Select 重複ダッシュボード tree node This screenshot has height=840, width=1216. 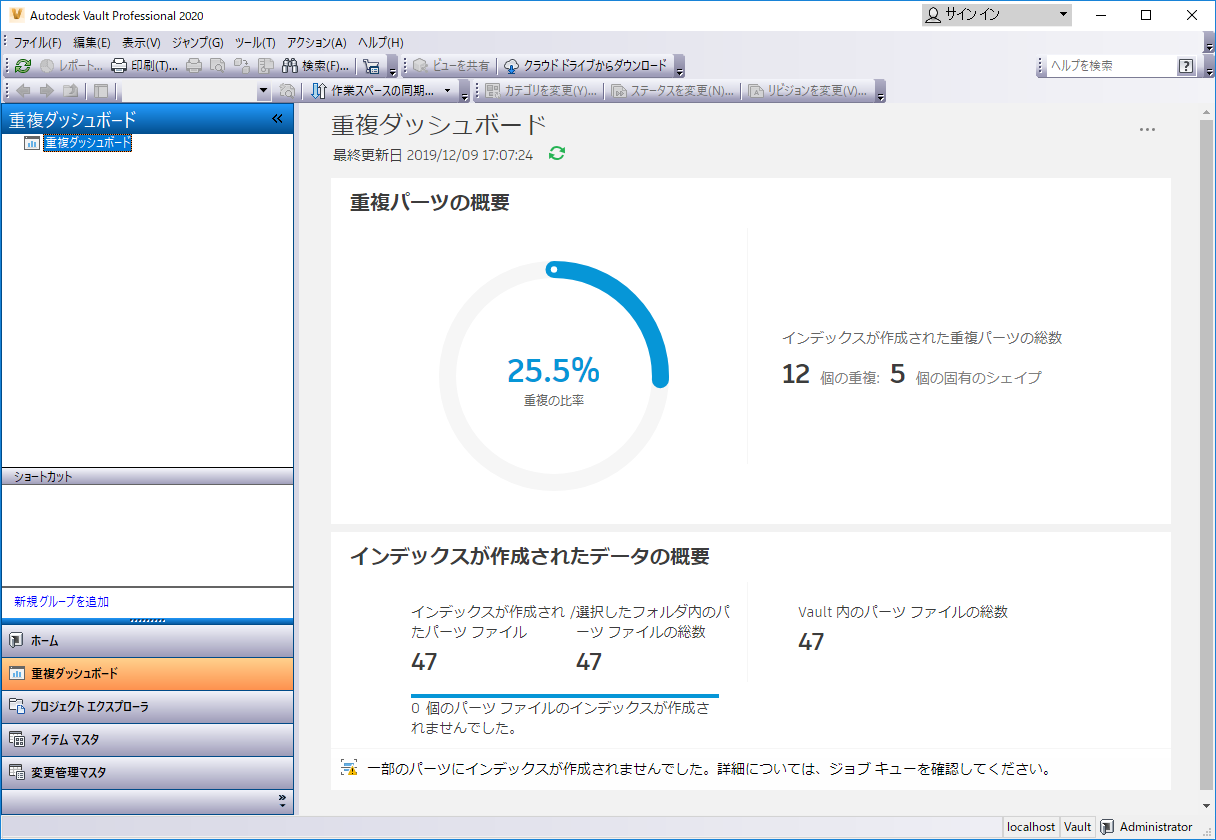[87, 143]
